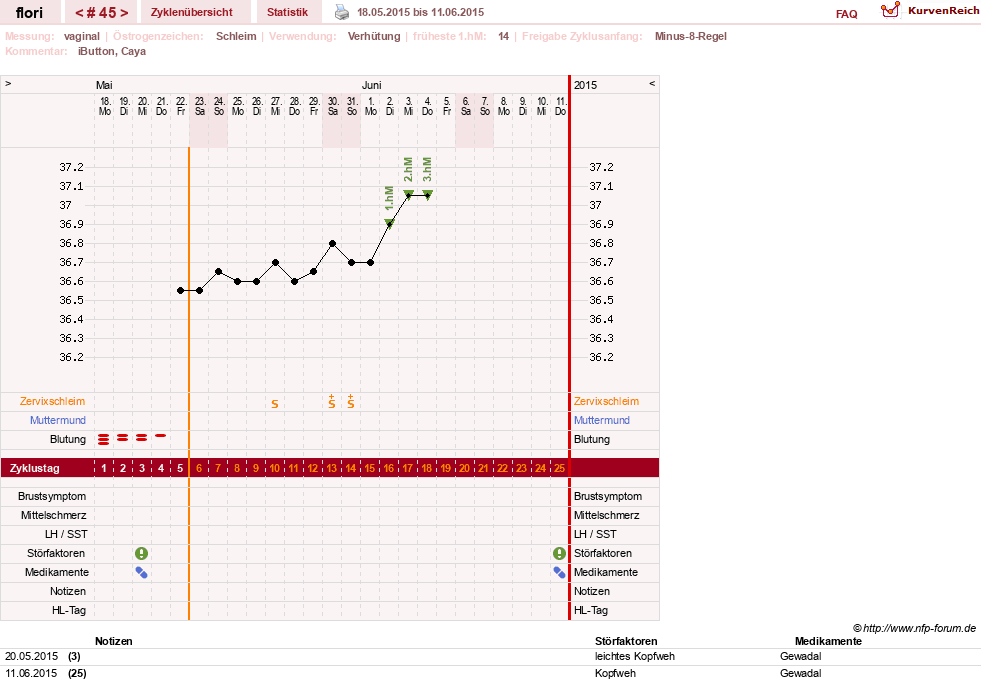The image size is (981, 700).
Task: Click the 11.06.2015 notes row date
Action: coord(31,673)
